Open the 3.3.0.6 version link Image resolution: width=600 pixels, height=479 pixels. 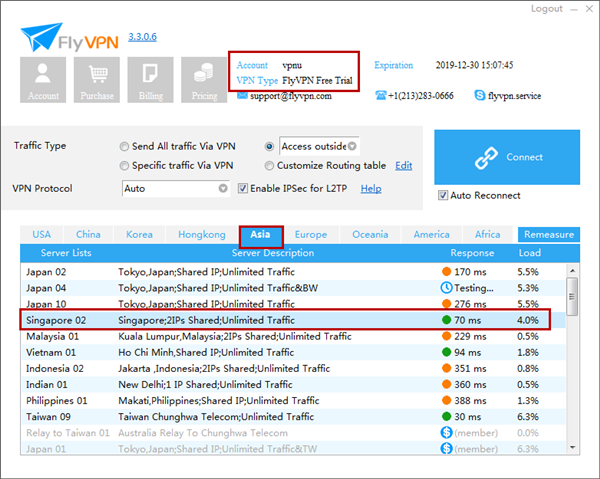(142, 37)
